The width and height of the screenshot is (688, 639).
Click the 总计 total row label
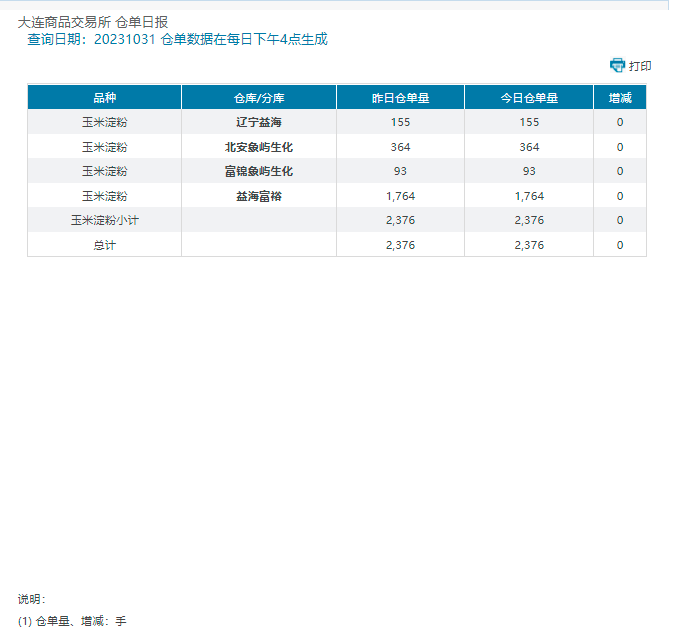pyautogui.click(x=104, y=245)
